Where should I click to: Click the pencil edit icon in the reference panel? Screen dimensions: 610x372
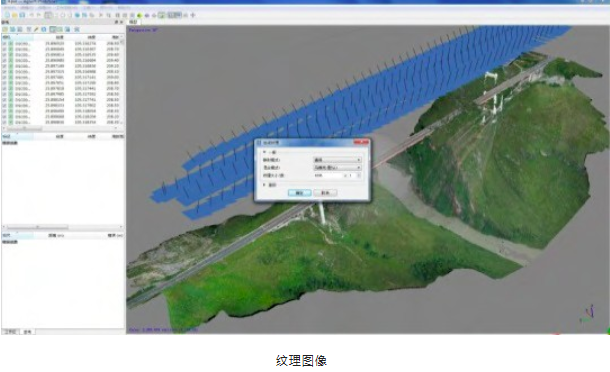click(x=36, y=29)
